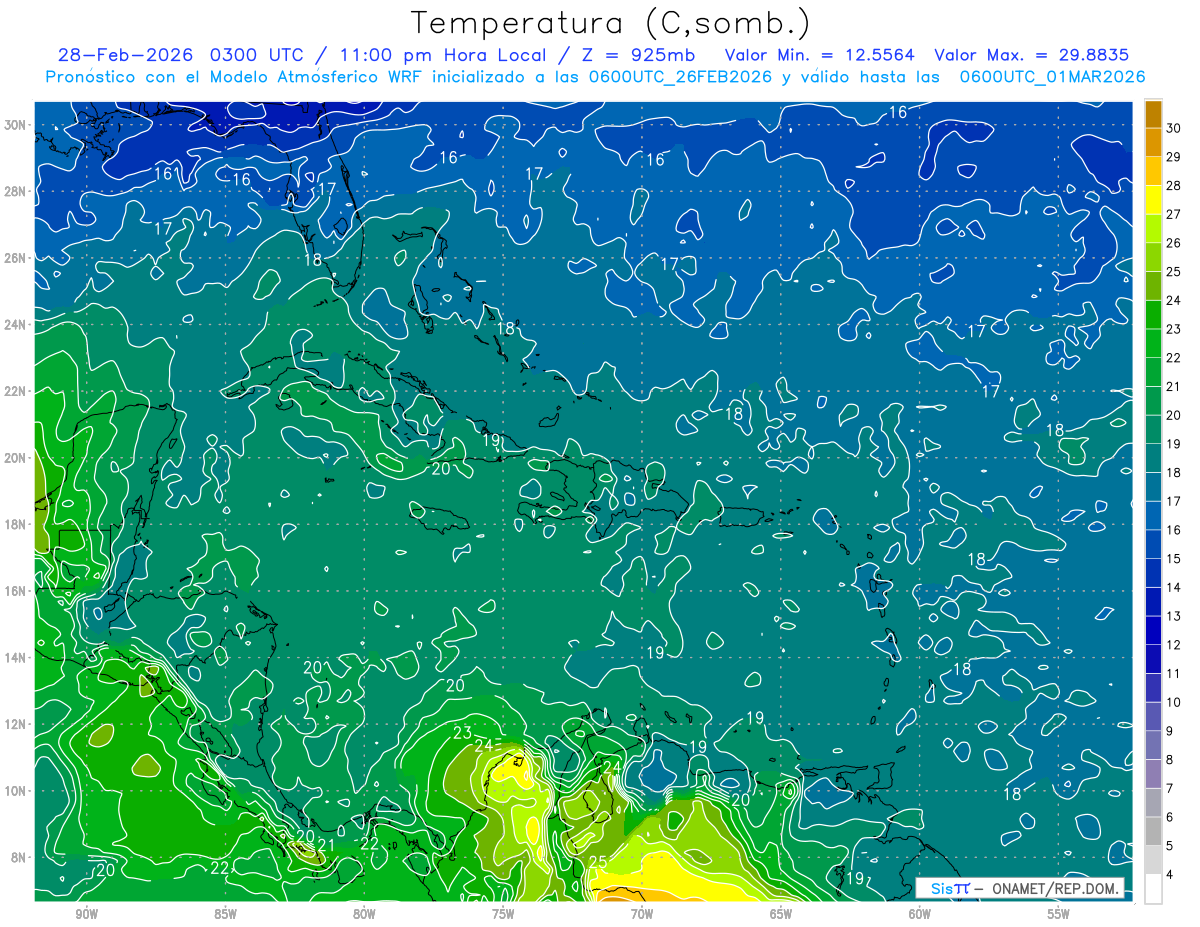Screen dimensions: 1200x927
Task: Click the color scale label 27
Action: [1174, 214]
